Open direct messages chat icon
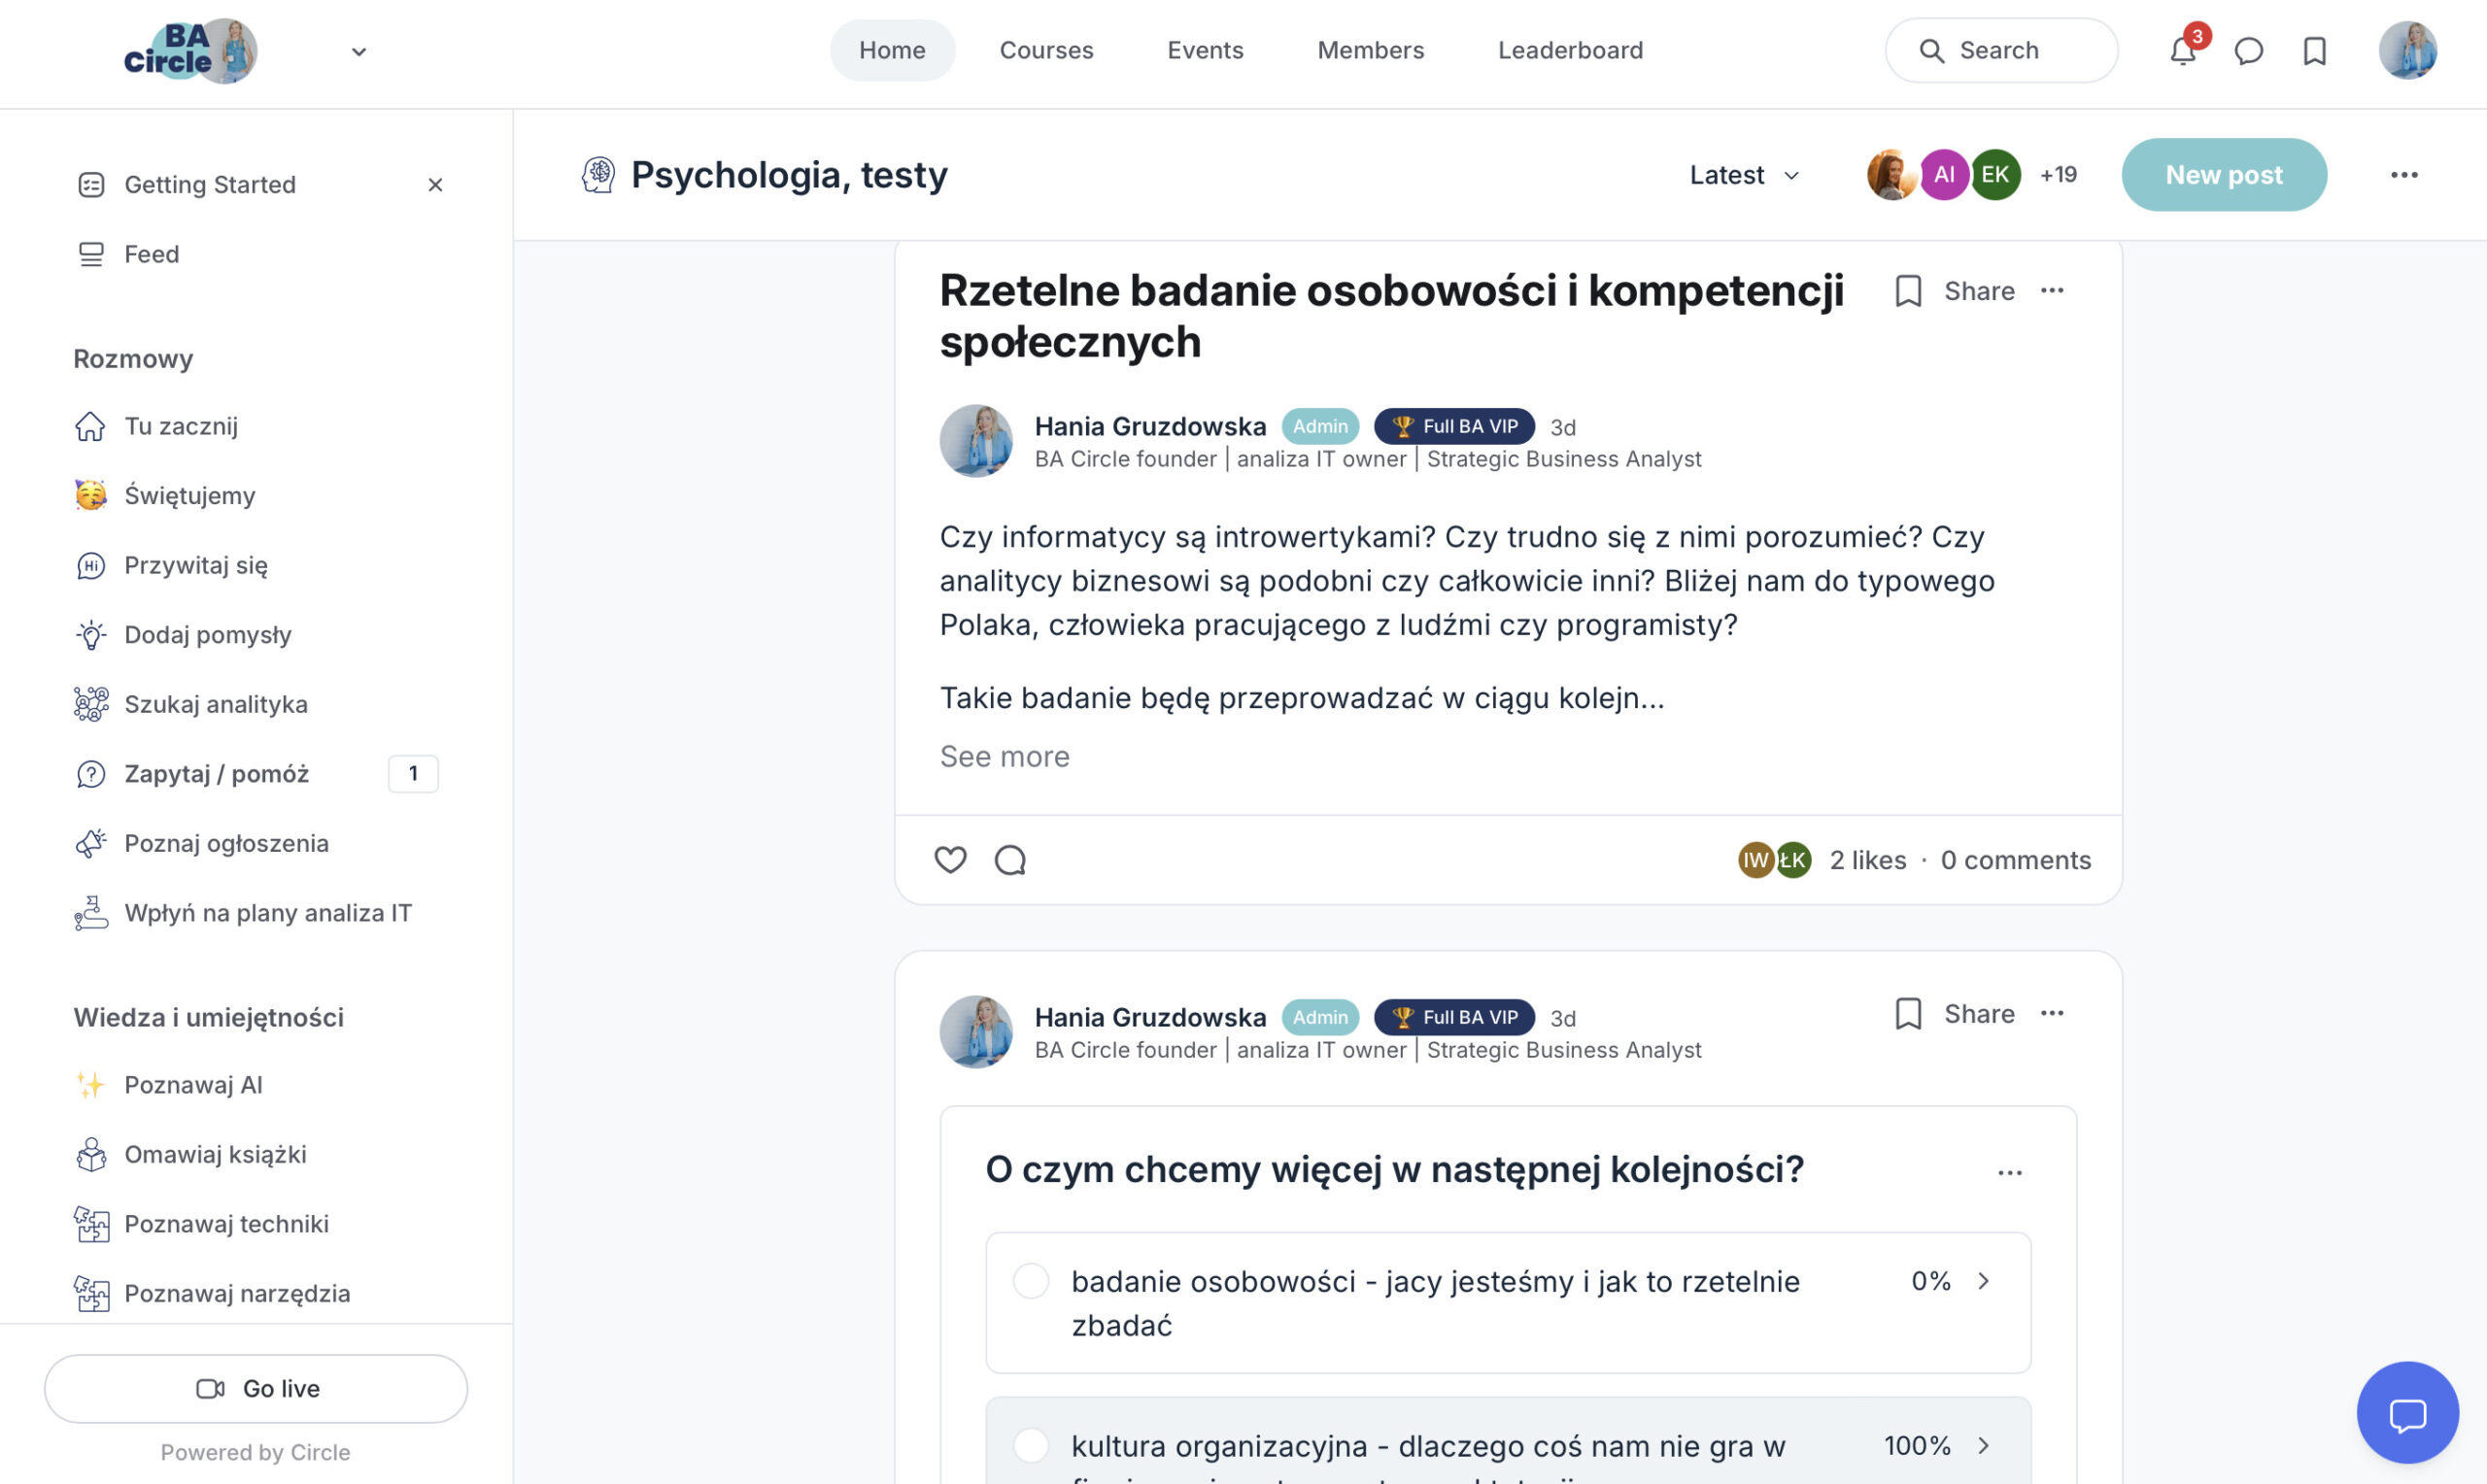 pyautogui.click(x=2248, y=51)
